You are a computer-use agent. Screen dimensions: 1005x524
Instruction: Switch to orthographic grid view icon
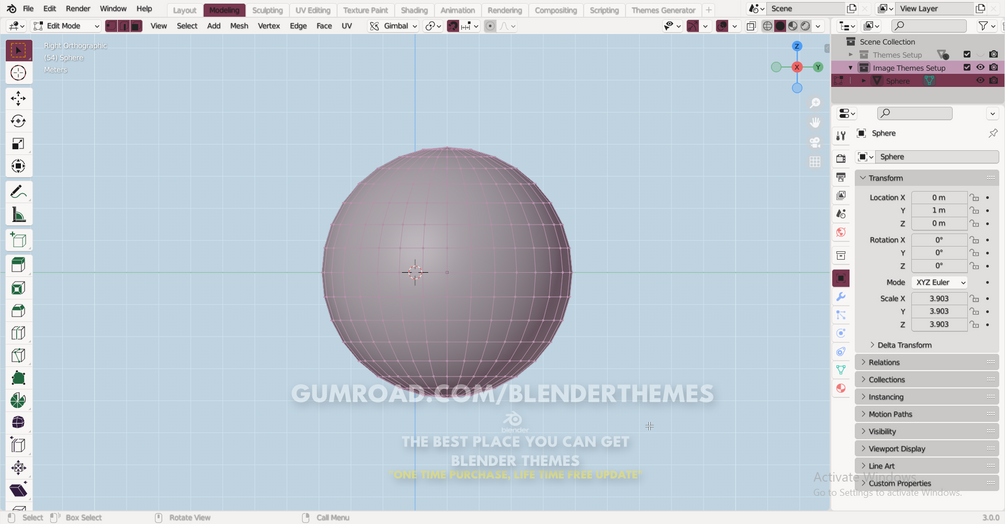[x=815, y=162]
